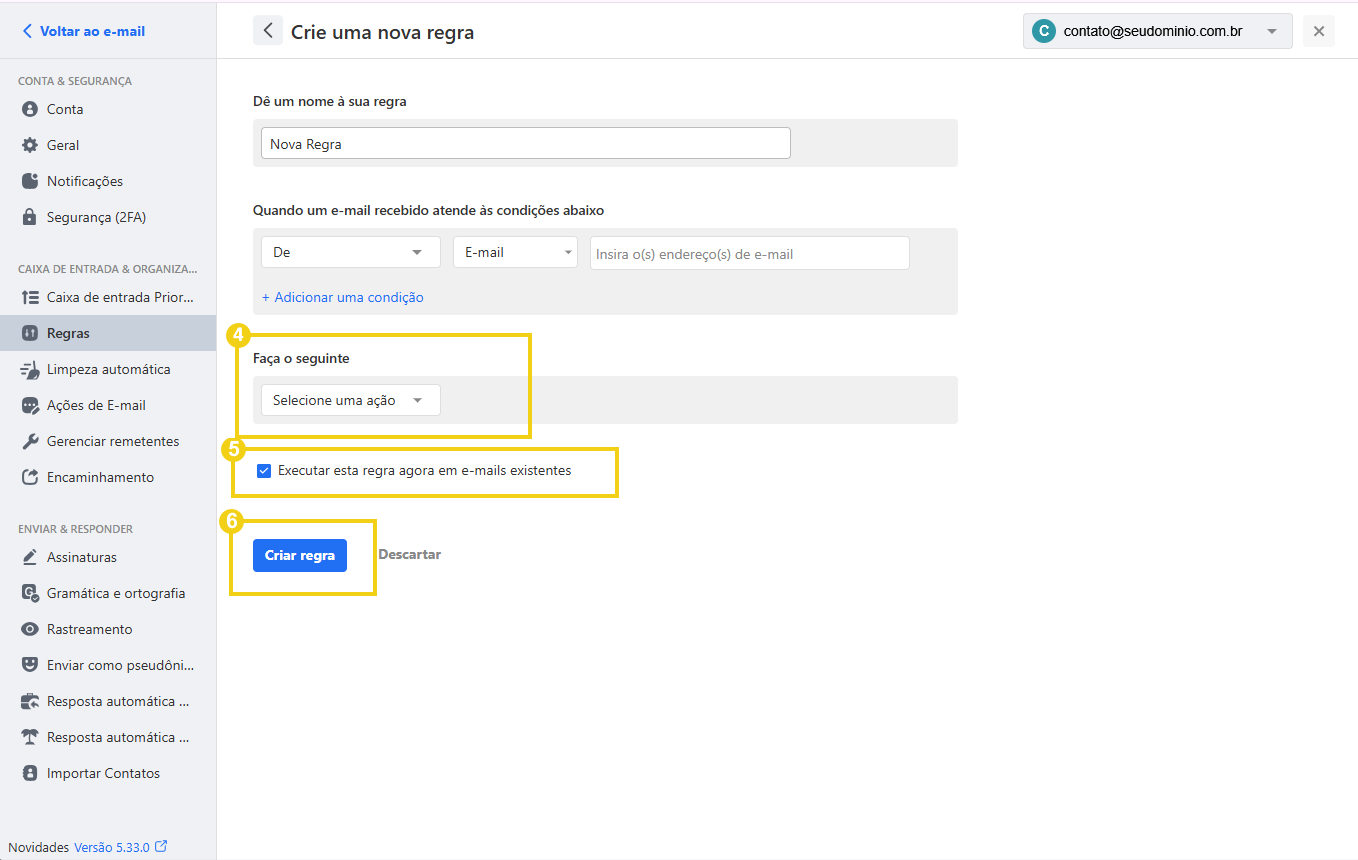Click the Assinaturas pen icon
This screenshot has width=1358, height=860.
click(29, 556)
